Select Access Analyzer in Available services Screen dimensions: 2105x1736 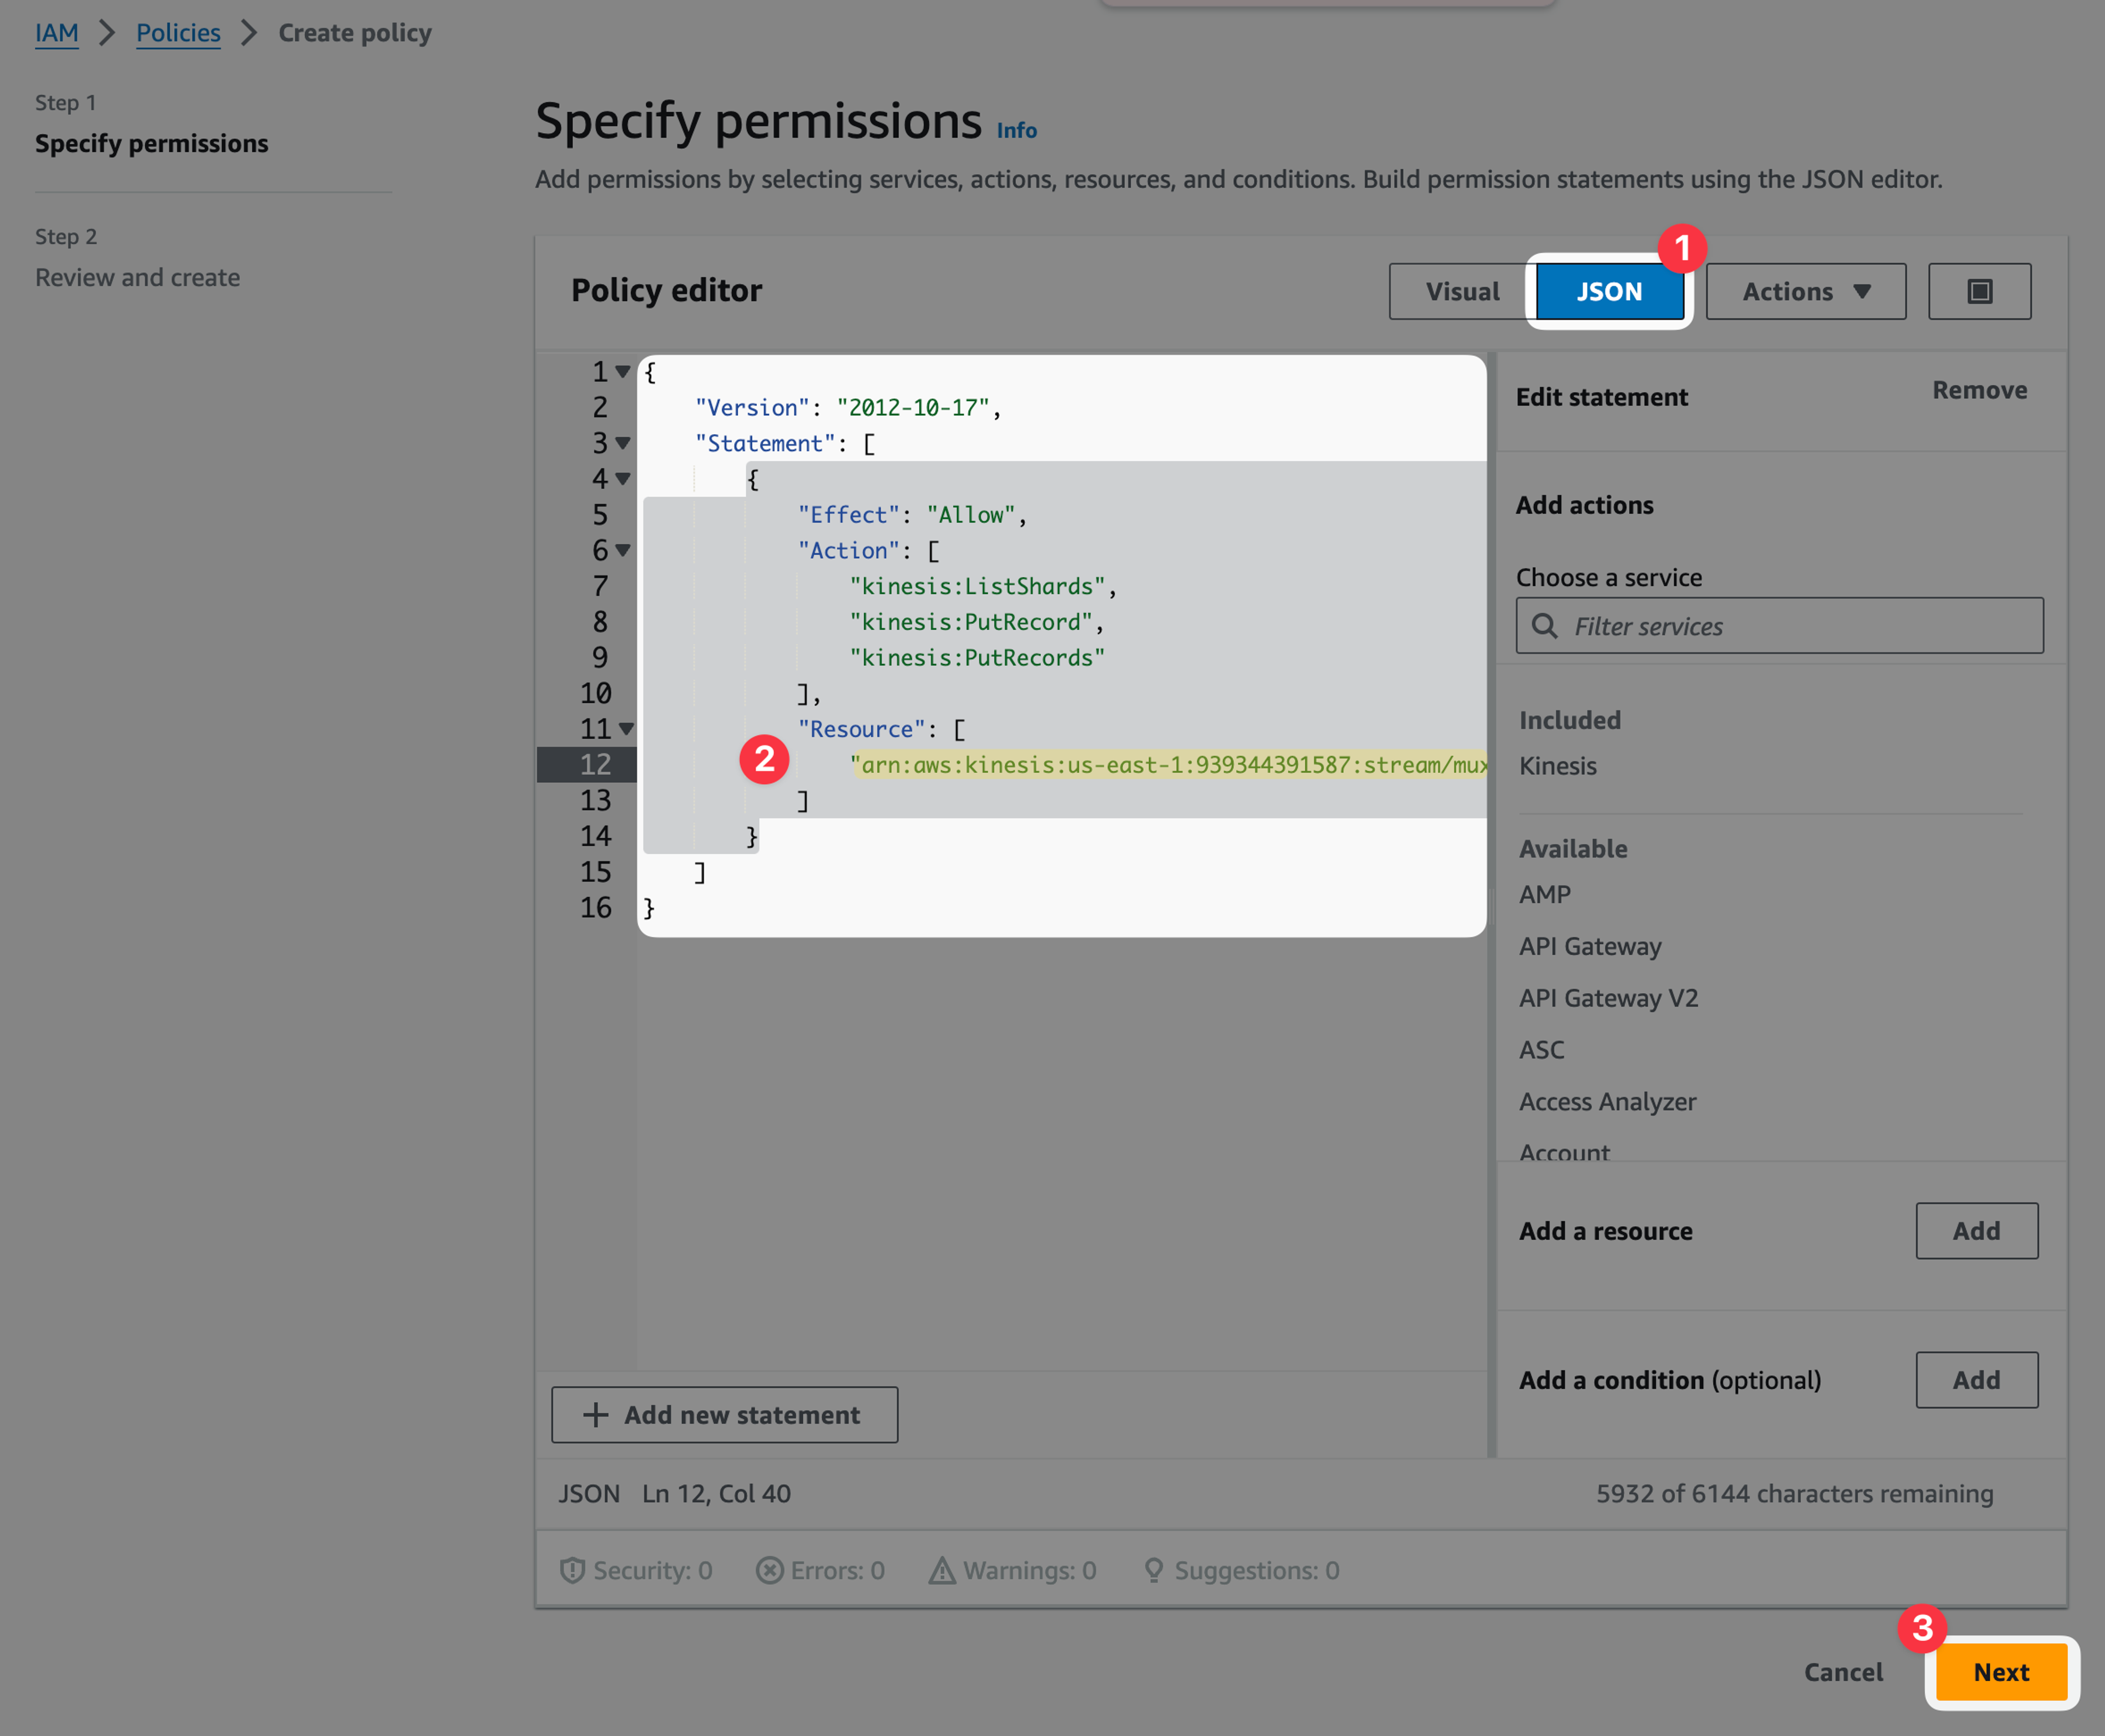pos(1607,1102)
